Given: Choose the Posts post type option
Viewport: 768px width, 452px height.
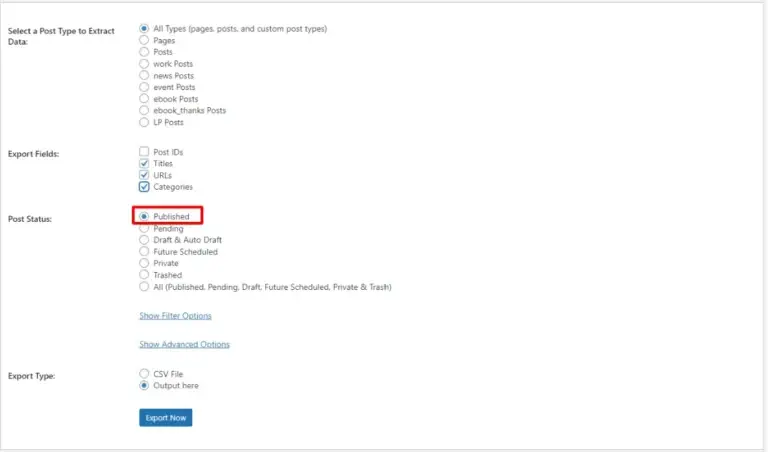Looking at the screenshot, I should [144, 52].
